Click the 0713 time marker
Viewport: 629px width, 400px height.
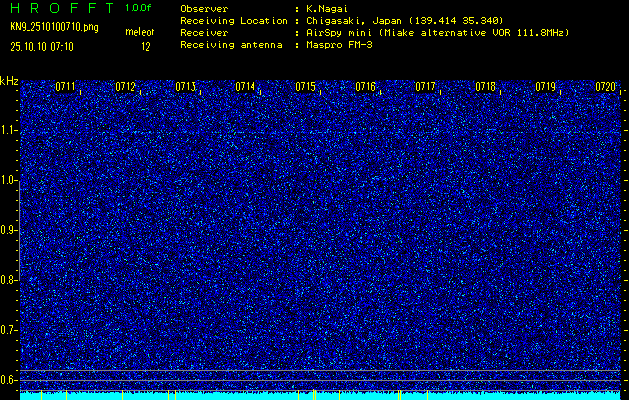[x=186, y=87]
